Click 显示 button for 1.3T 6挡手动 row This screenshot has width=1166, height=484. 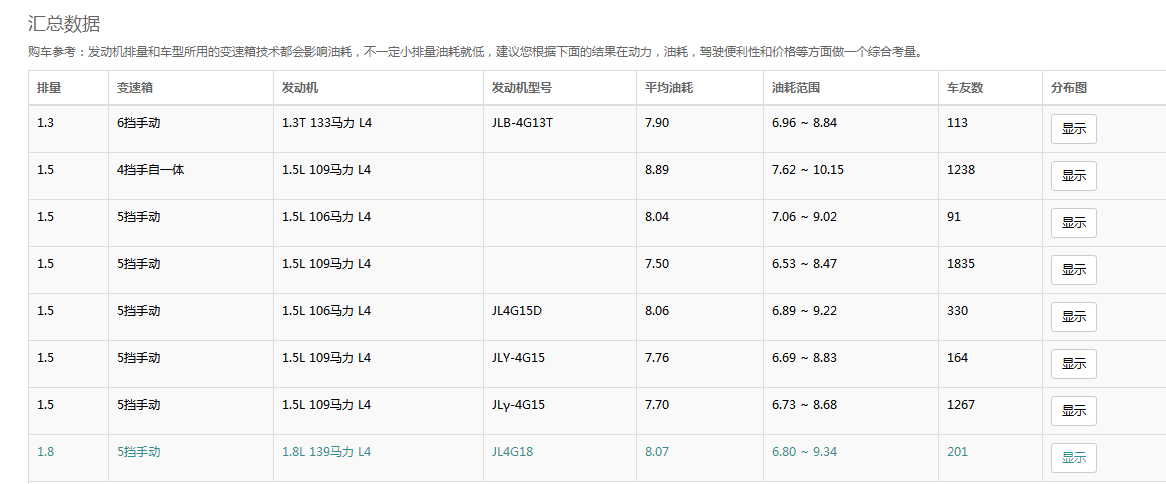point(1073,129)
